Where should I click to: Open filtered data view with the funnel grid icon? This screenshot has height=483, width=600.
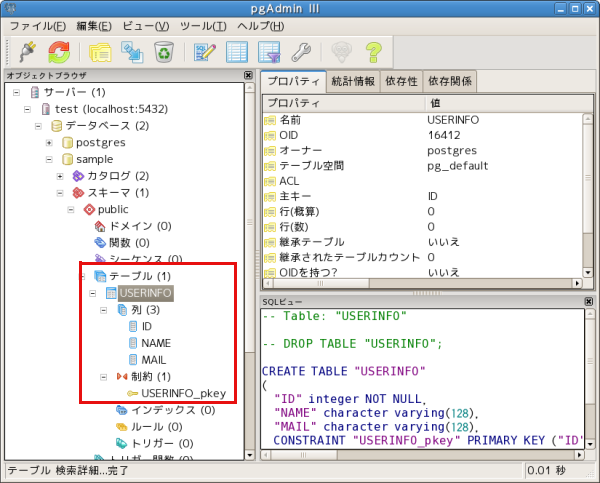(269, 52)
